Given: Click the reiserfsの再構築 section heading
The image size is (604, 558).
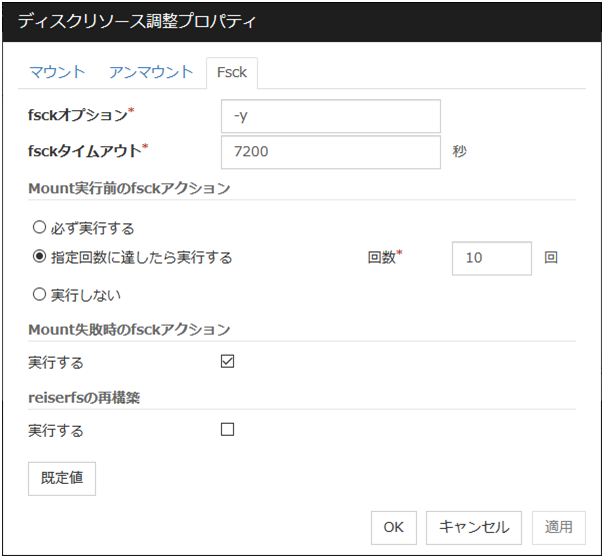Looking at the screenshot, I should [86, 397].
